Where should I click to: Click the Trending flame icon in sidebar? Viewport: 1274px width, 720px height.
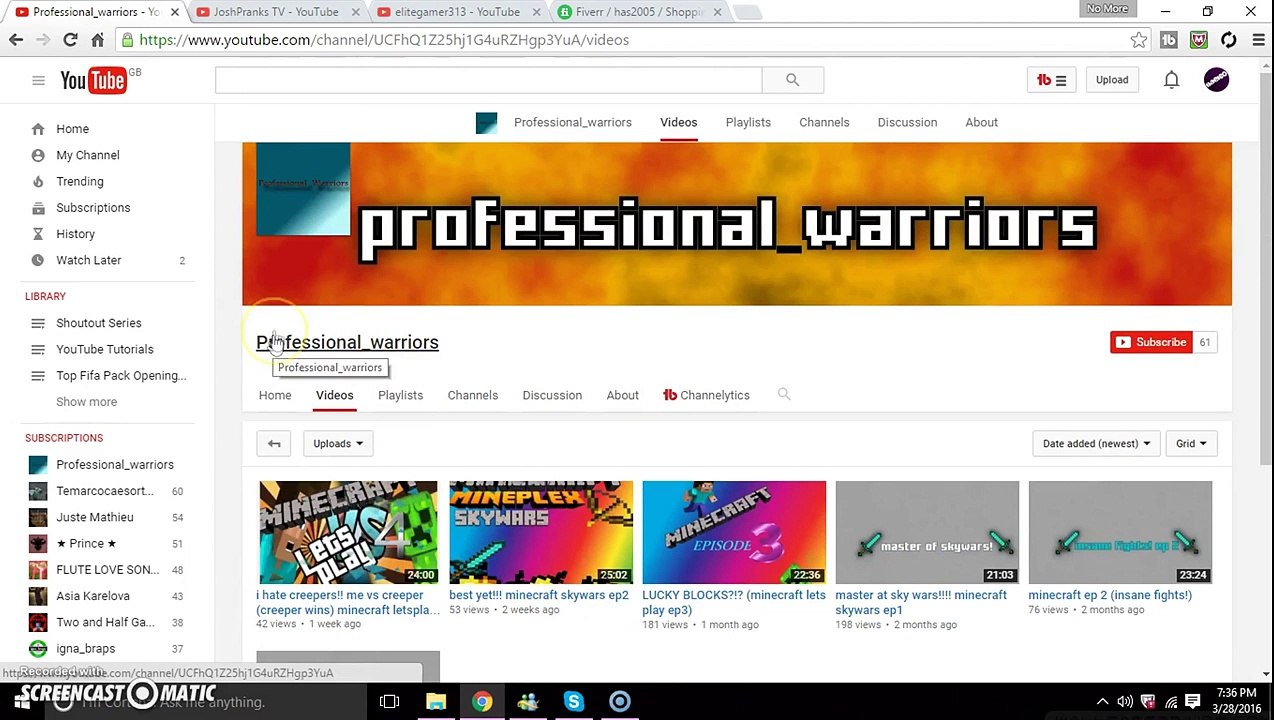tap(38, 181)
